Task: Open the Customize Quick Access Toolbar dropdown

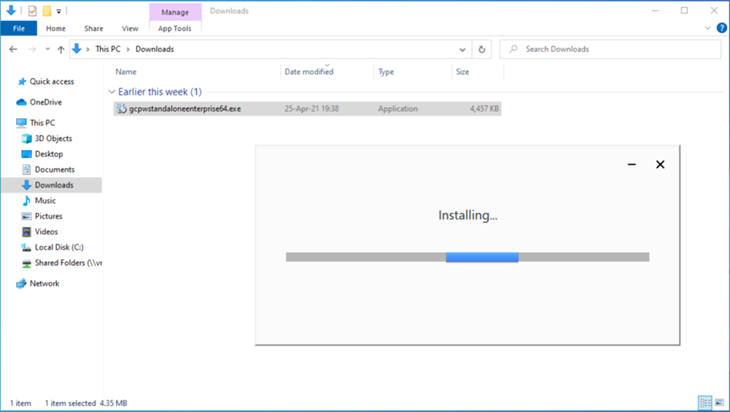Action: click(59, 11)
